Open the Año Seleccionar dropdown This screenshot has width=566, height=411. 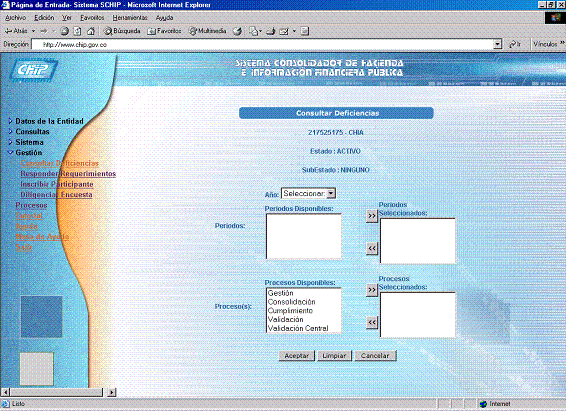pyautogui.click(x=309, y=193)
